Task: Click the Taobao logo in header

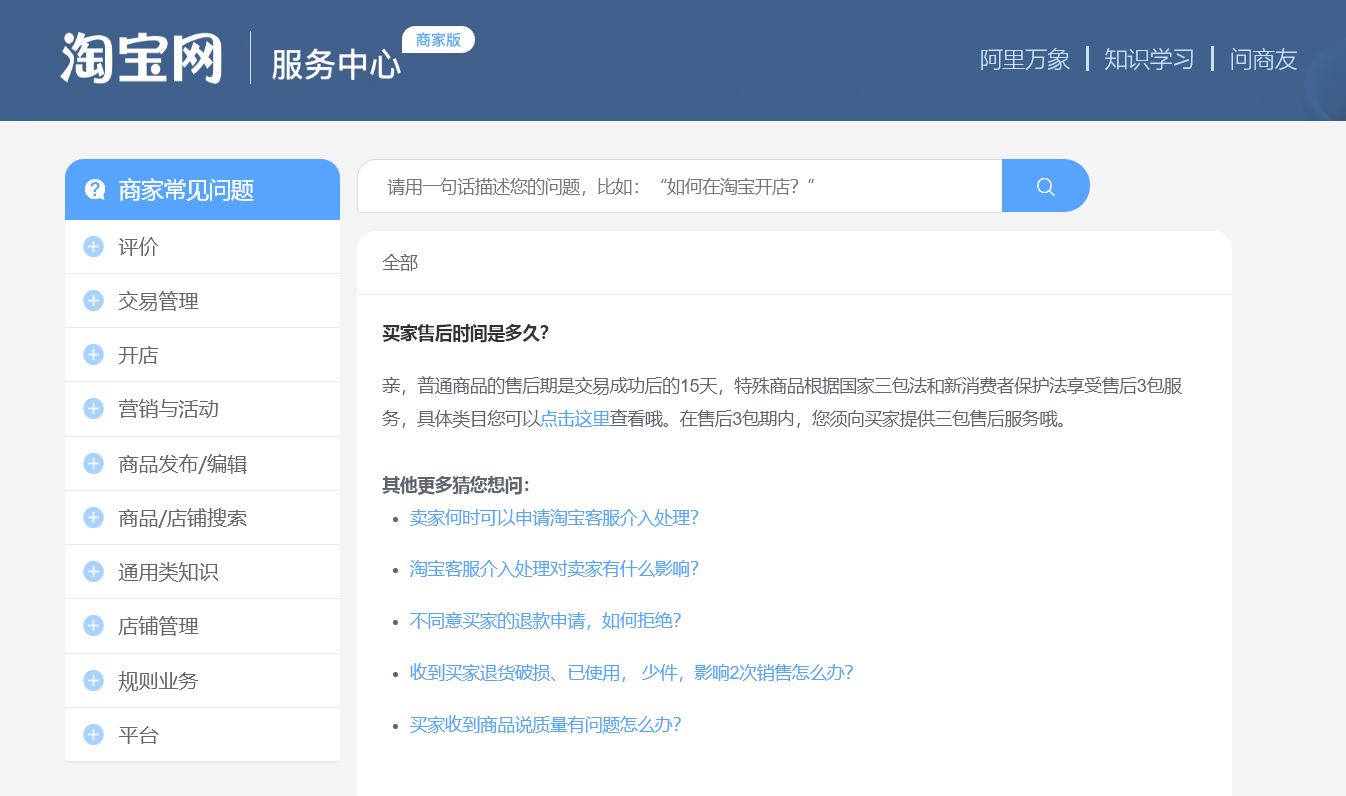Action: [x=141, y=58]
